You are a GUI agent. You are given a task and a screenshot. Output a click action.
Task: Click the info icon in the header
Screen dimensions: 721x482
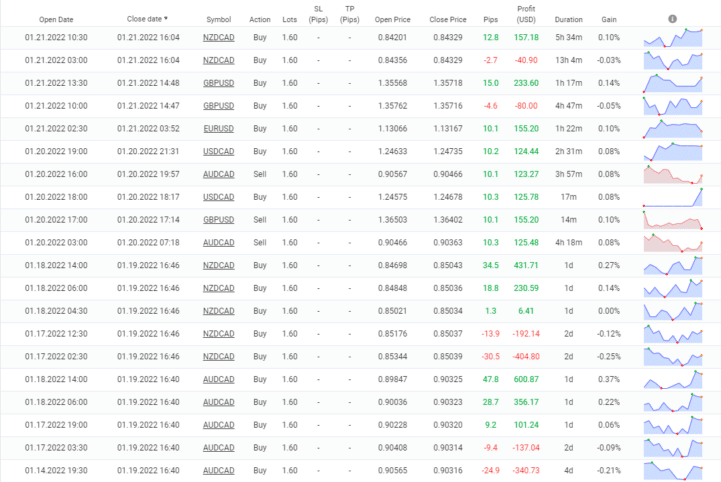pos(672,19)
